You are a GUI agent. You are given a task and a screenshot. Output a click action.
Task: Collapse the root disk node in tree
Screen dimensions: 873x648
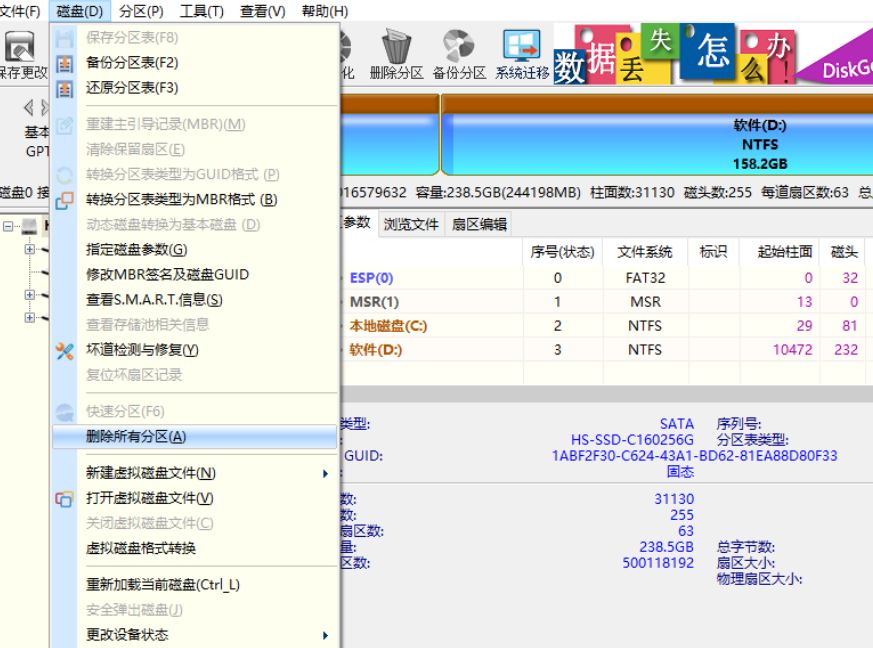pos(9,226)
